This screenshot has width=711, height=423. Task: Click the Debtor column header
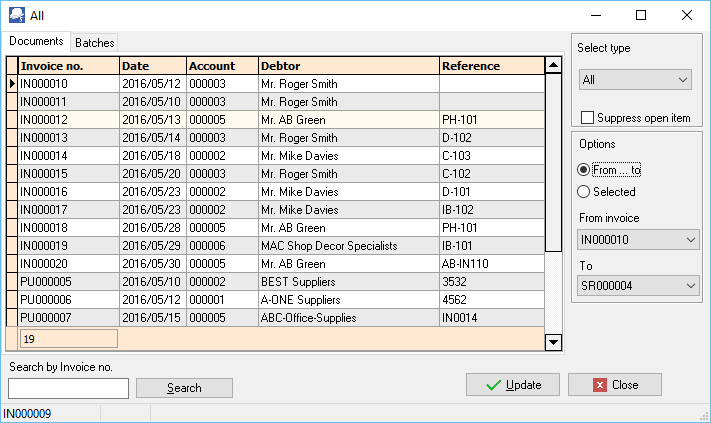point(348,66)
